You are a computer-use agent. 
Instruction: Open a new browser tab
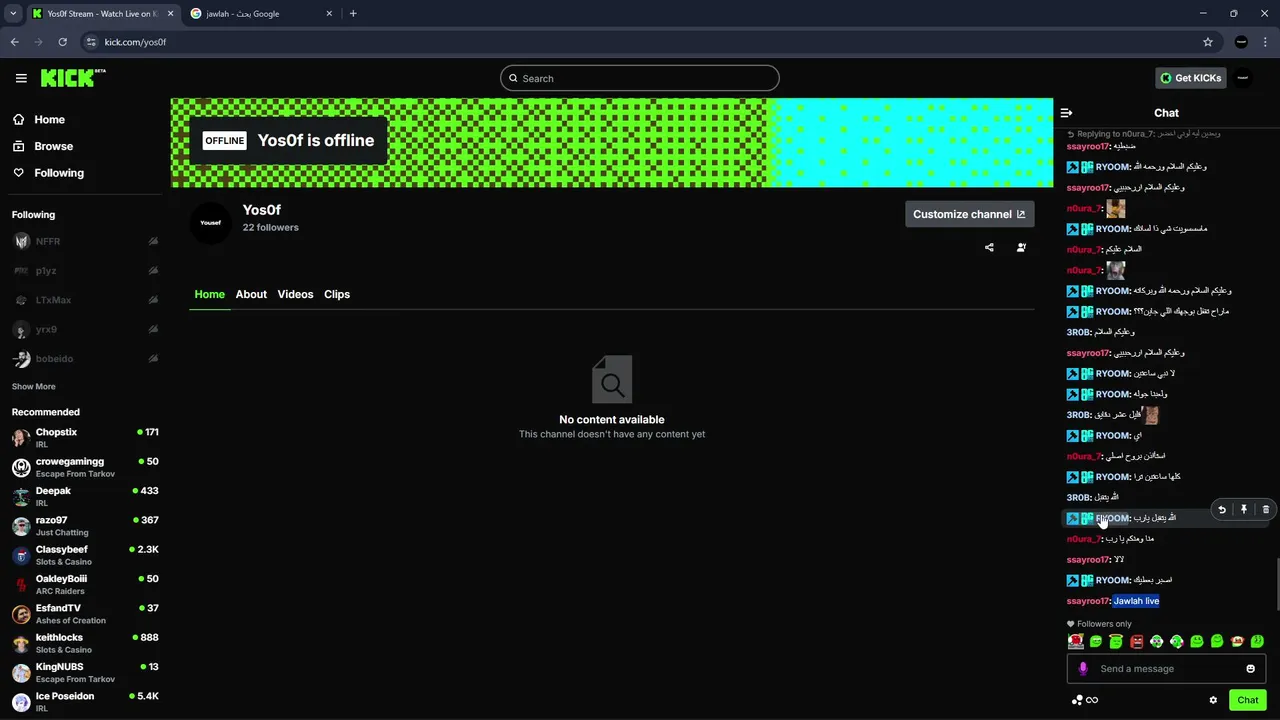pos(353,14)
